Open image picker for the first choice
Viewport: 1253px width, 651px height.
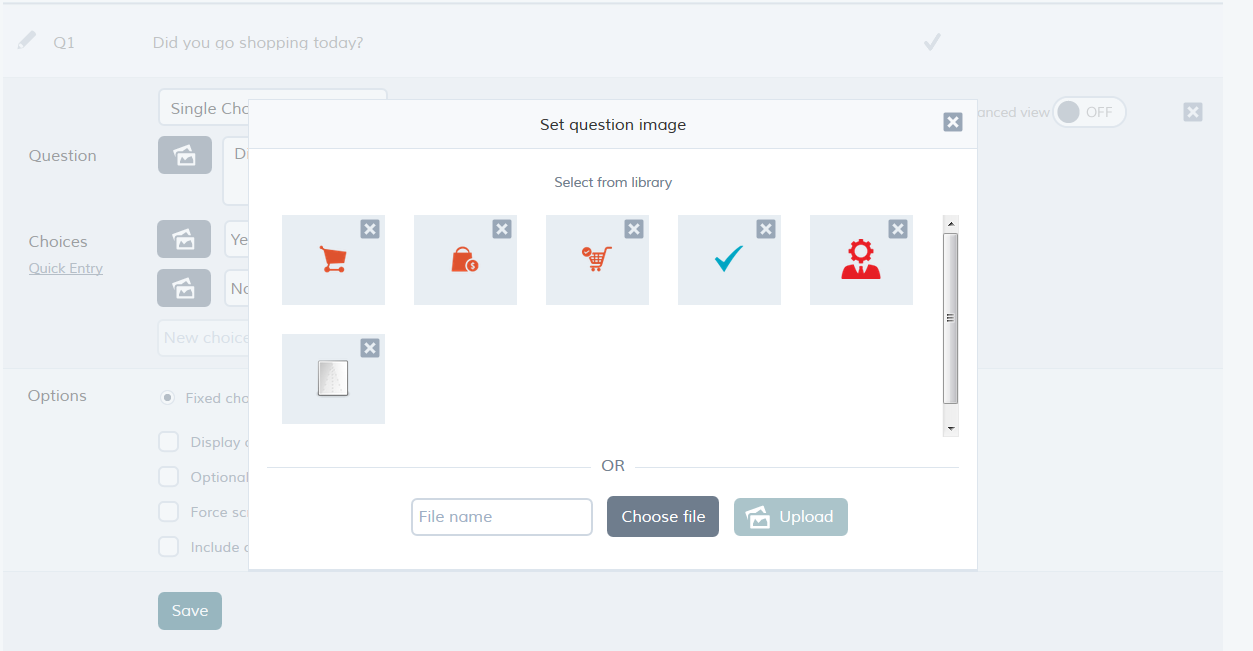point(184,239)
